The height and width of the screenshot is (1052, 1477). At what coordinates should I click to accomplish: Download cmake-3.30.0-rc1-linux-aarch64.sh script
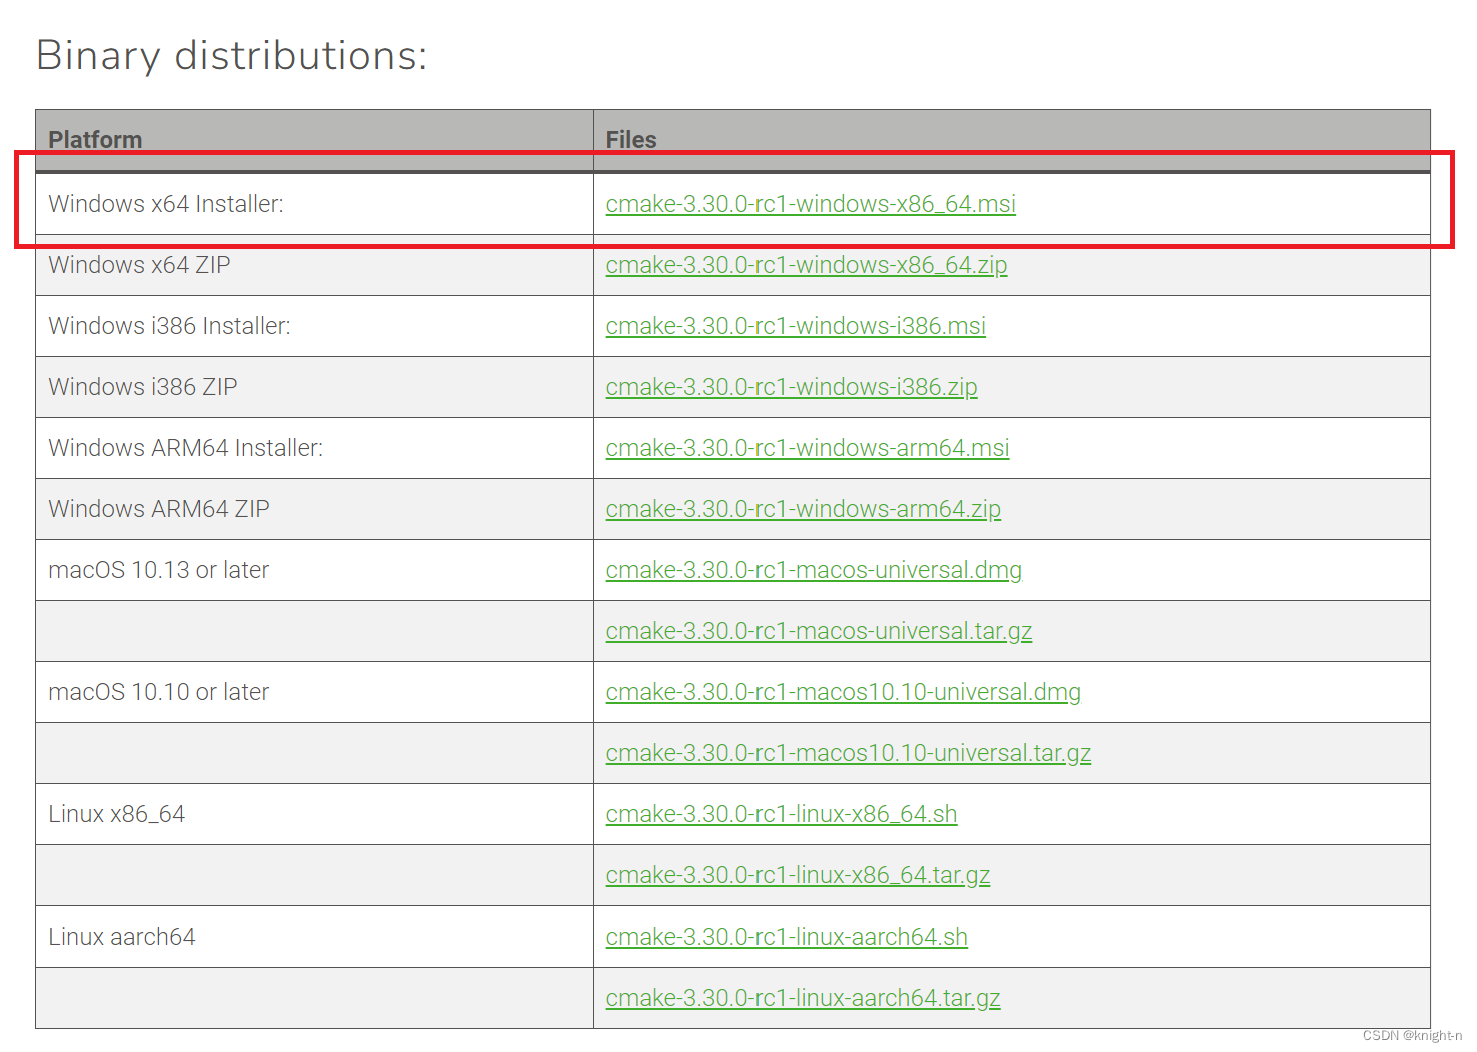[787, 937]
